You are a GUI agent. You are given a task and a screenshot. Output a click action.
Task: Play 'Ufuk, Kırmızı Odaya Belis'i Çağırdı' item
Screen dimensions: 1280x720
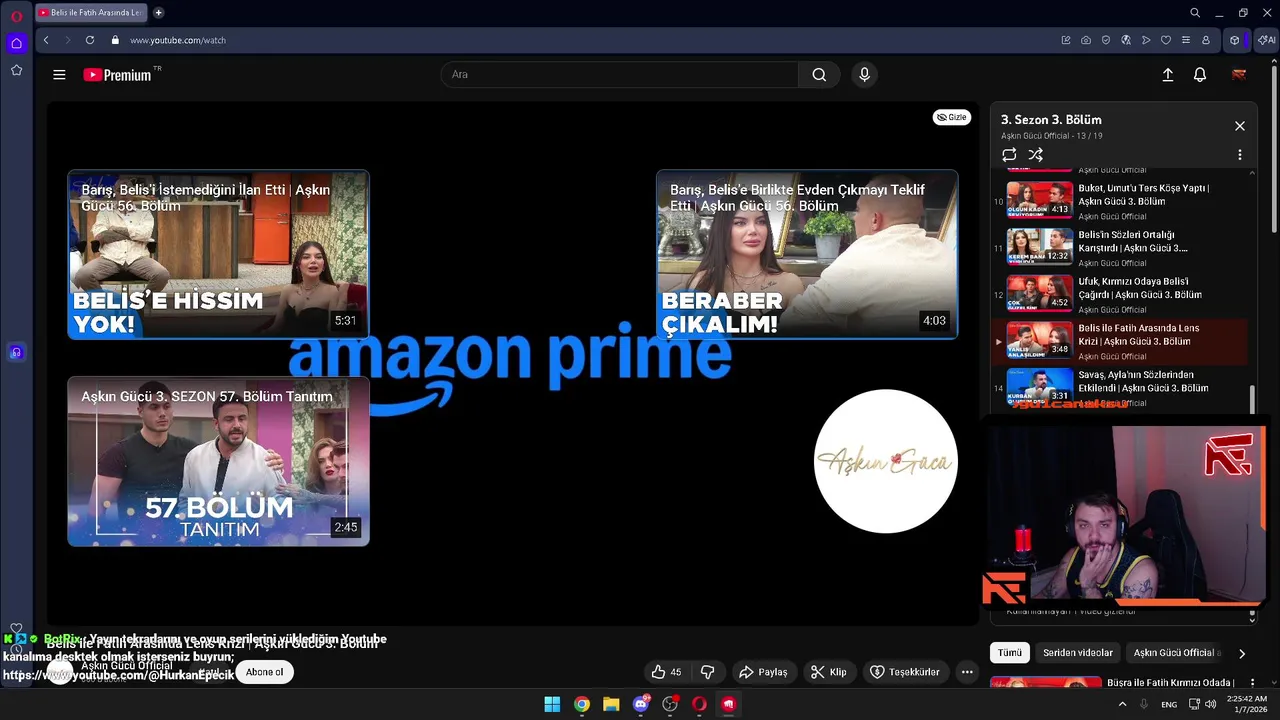coord(1120,294)
